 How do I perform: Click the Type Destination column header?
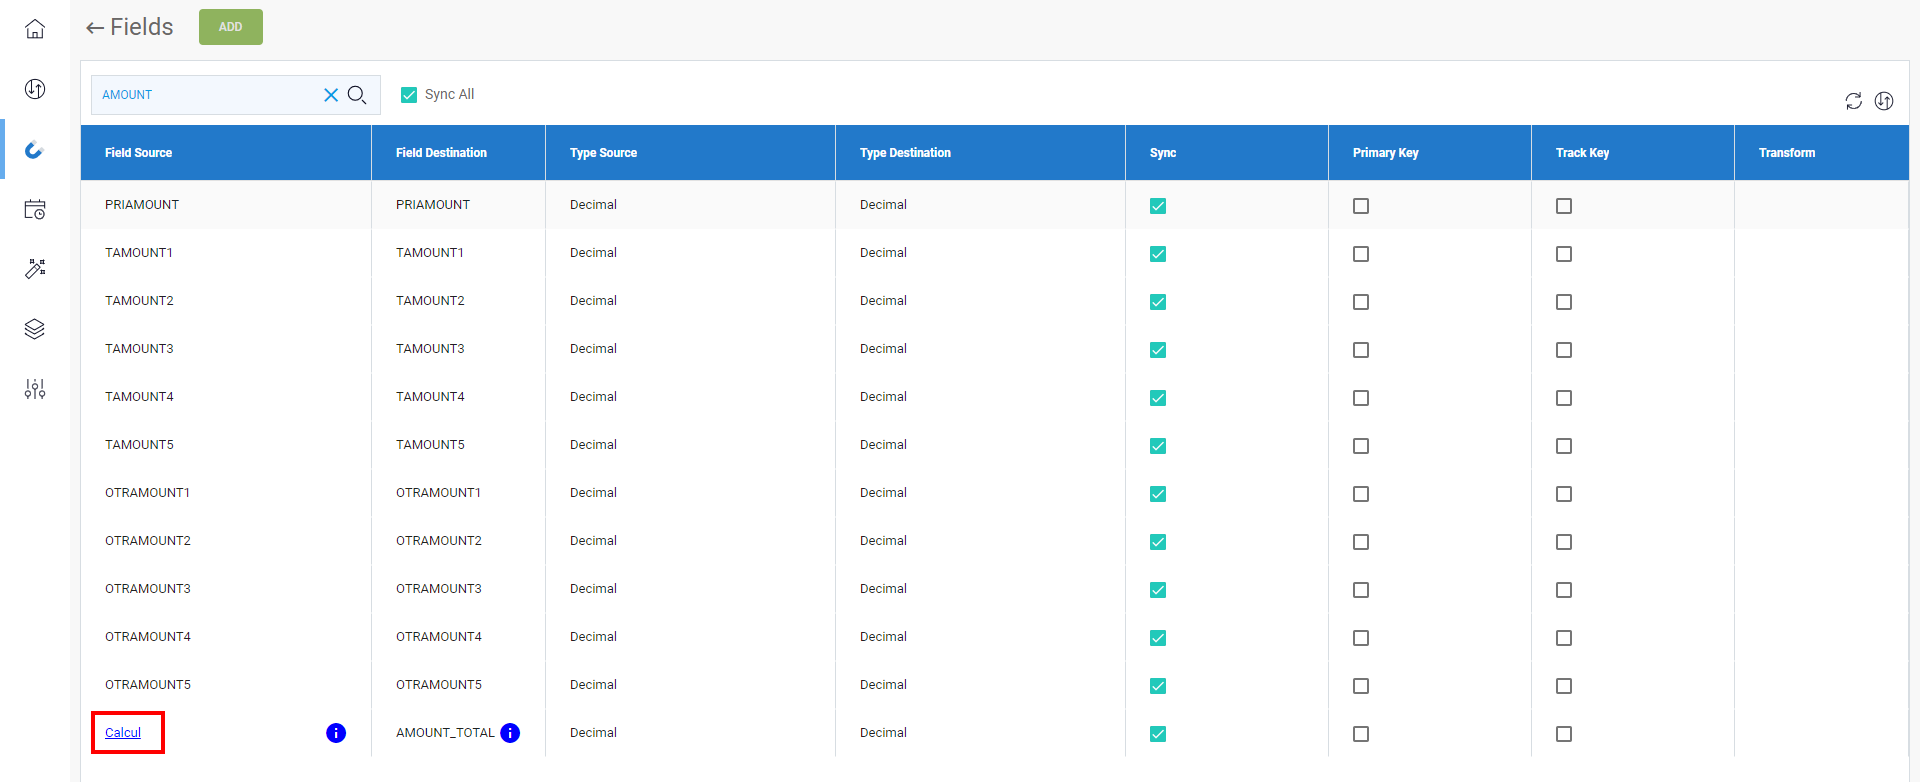coord(905,153)
